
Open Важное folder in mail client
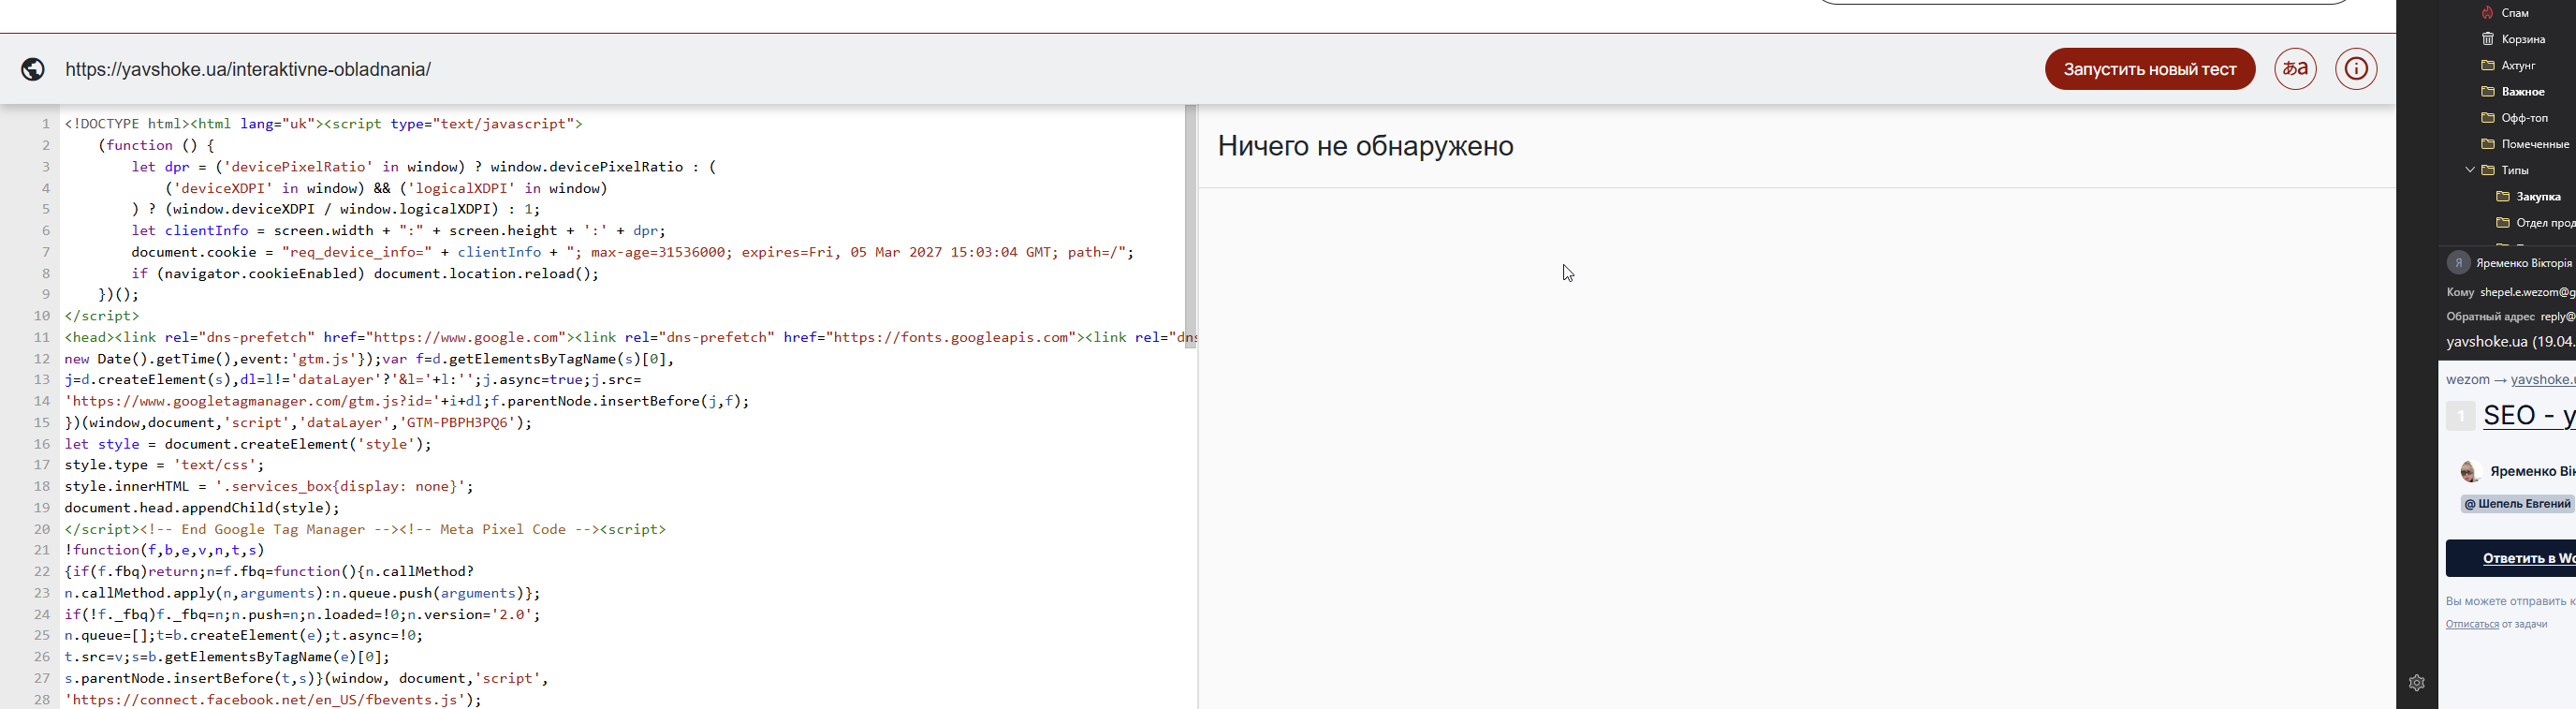pos(2523,91)
